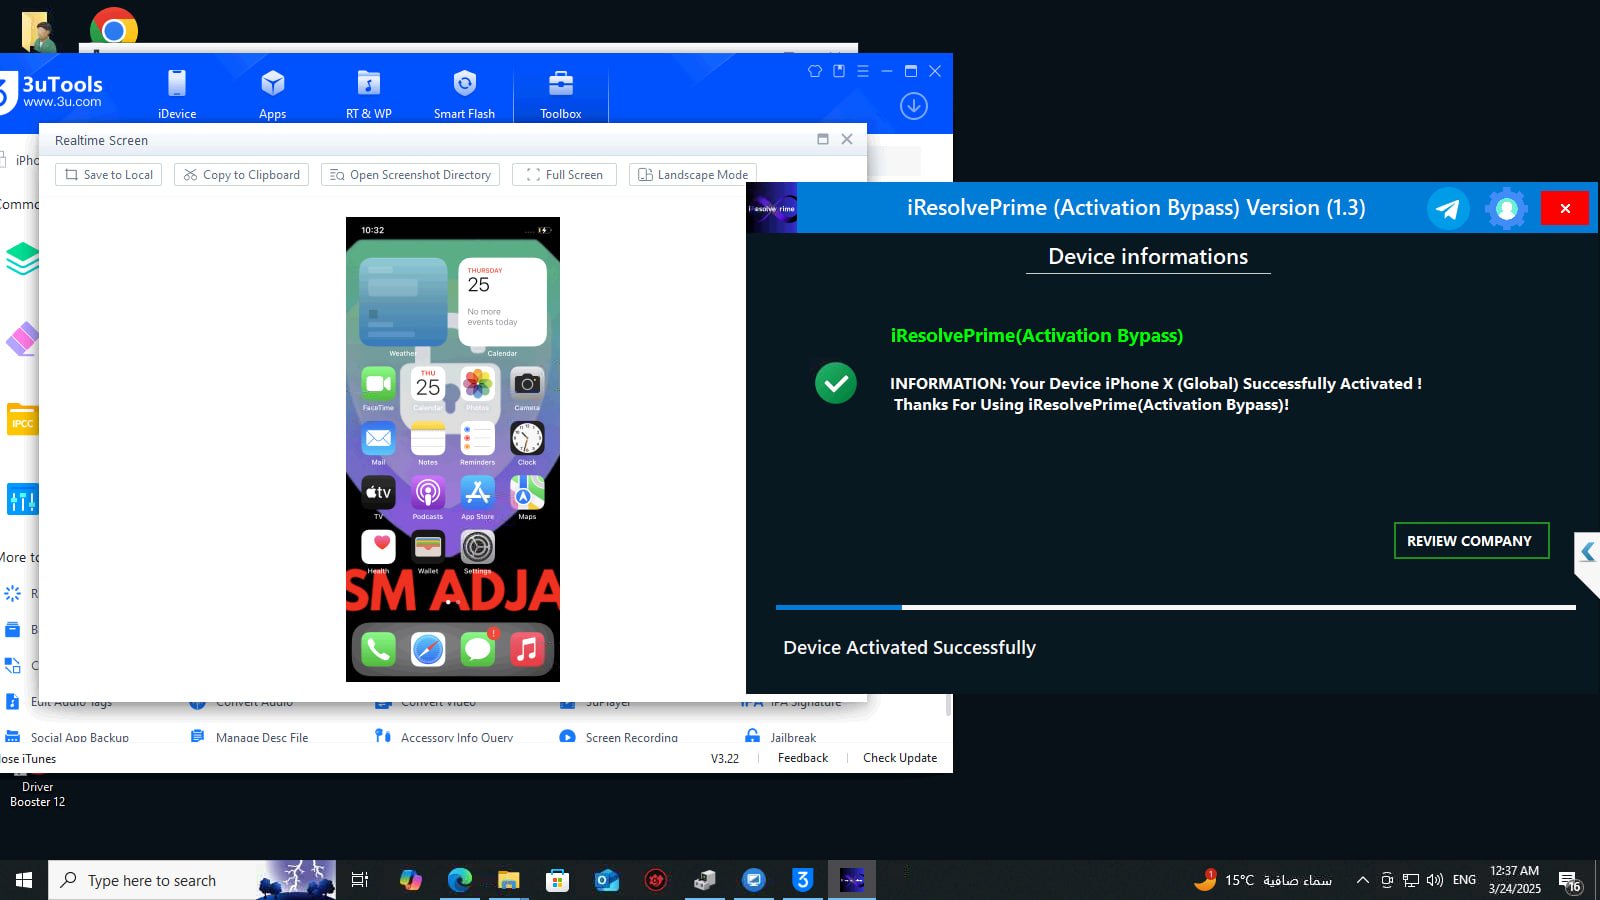This screenshot has width=1600, height=900.
Task: Tap Safari in the iPhone dock
Action: click(428, 650)
